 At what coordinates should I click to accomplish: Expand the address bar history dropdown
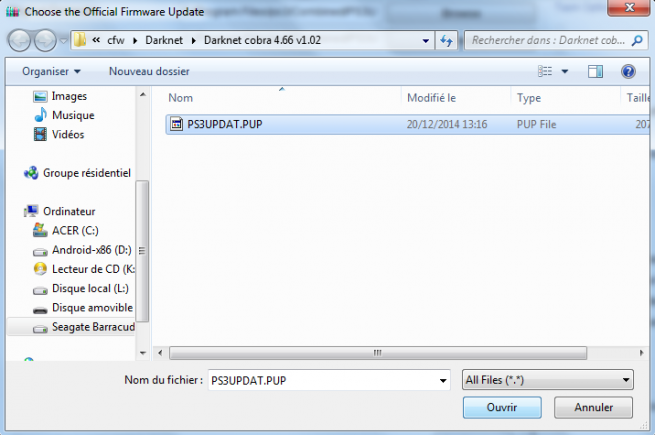coord(426,41)
